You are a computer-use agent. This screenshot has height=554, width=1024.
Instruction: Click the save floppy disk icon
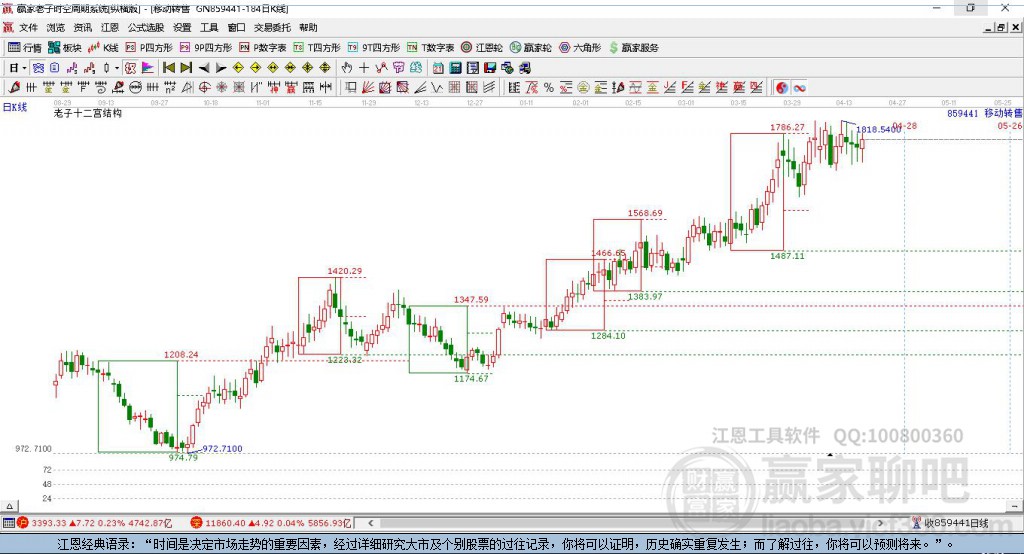pyautogui.click(x=490, y=68)
